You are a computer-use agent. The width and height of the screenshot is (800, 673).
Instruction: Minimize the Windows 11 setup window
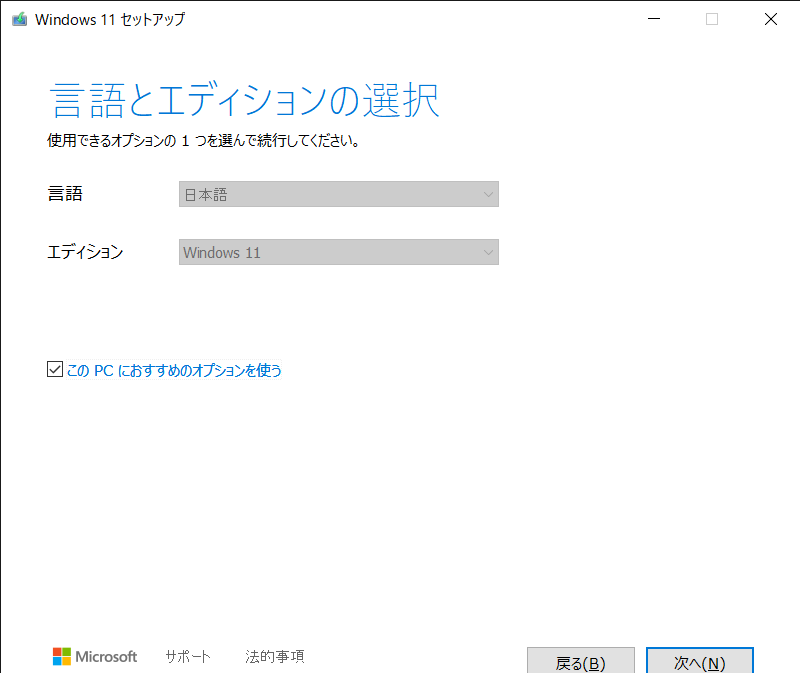[x=654, y=19]
